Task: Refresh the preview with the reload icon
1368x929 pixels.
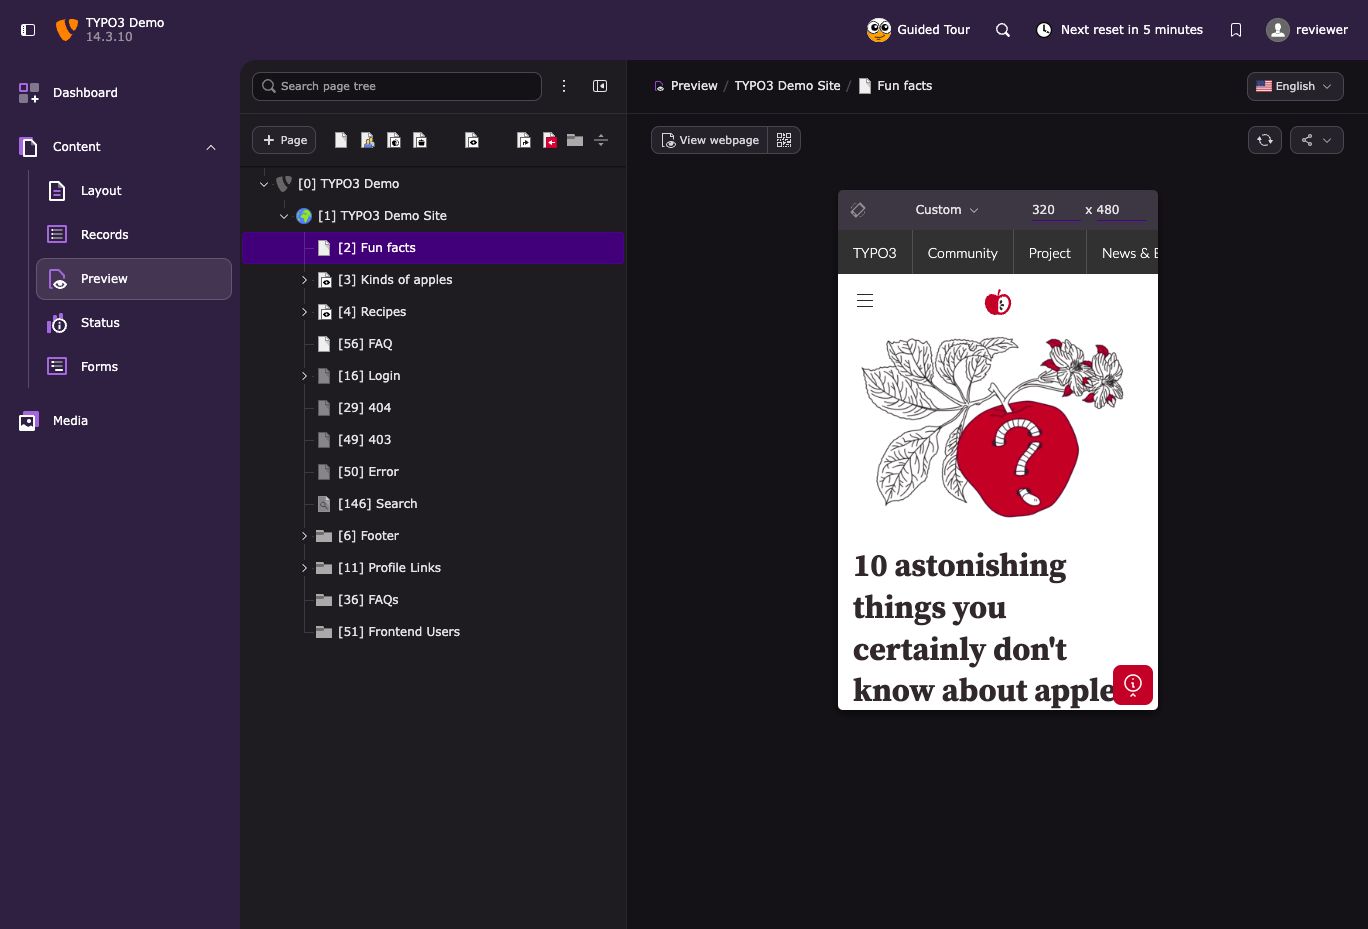Action: pyautogui.click(x=1265, y=140)
